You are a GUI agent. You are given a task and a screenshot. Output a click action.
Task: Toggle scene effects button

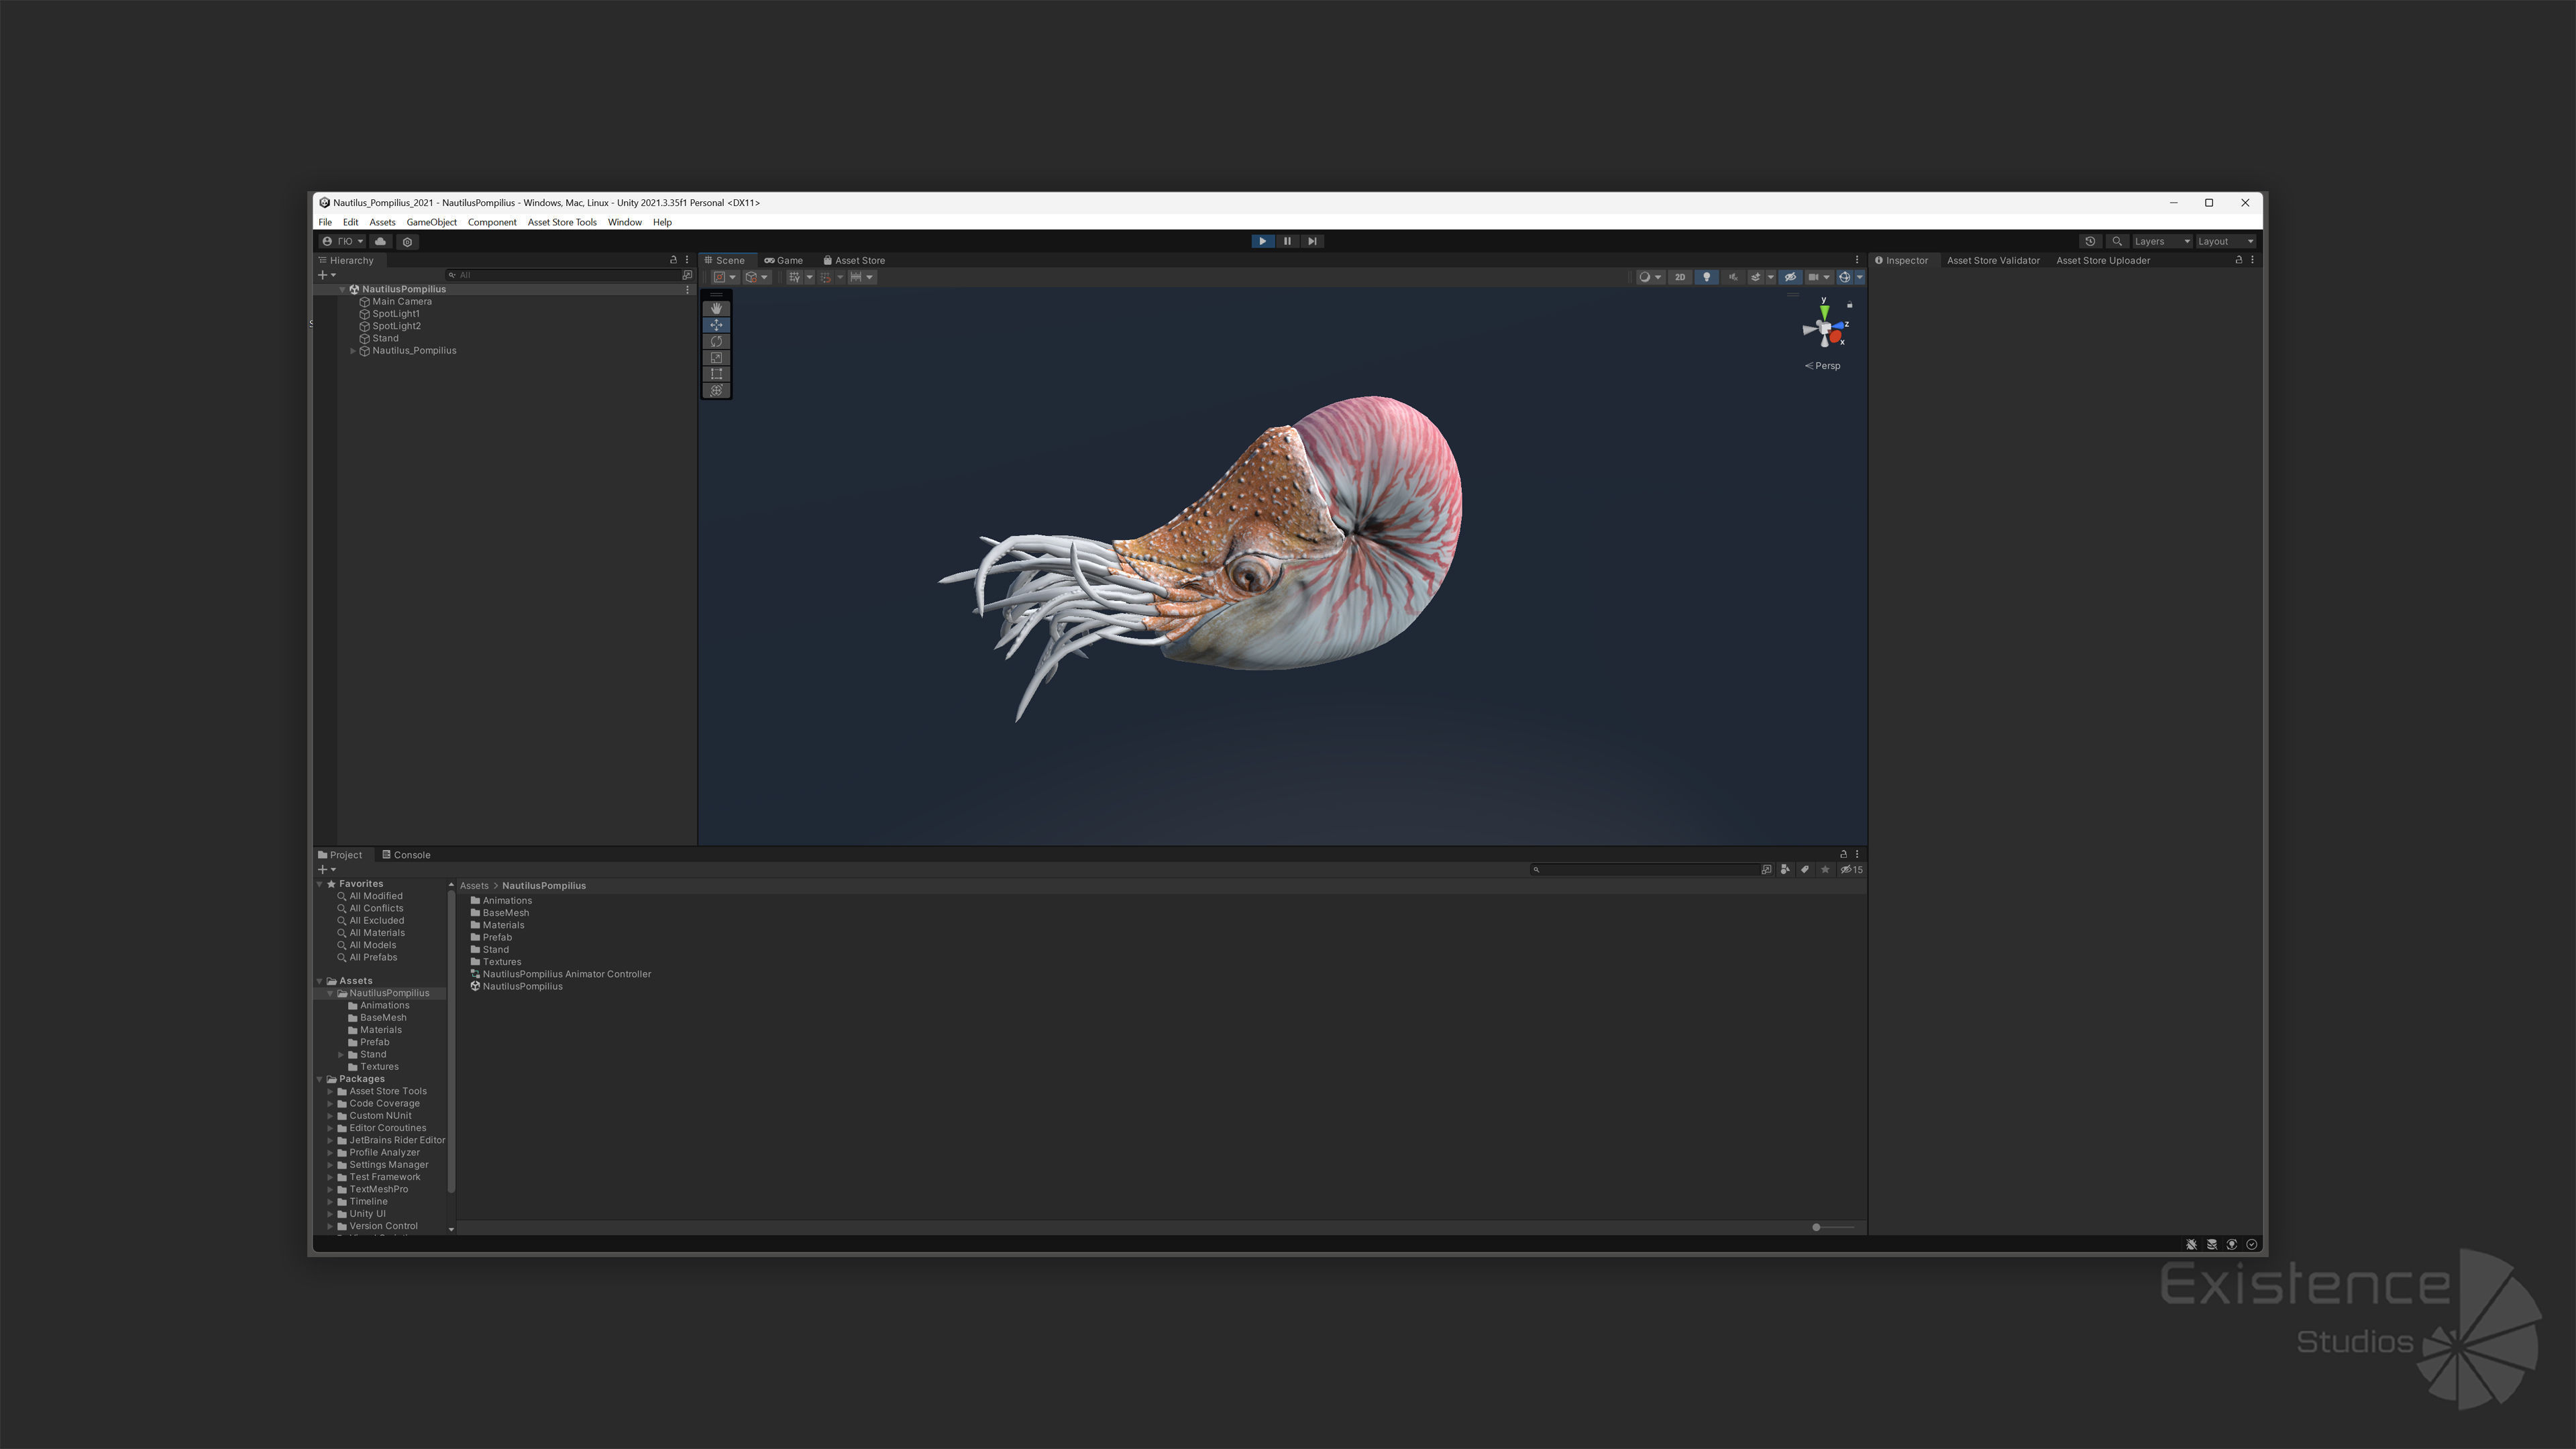pyautogui.click(x=1755, y=277)
